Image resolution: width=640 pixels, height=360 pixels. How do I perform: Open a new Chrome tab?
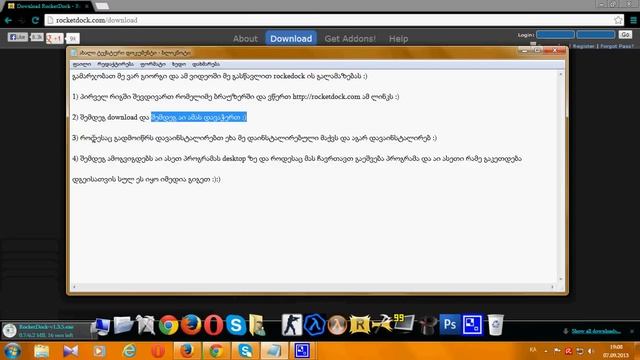pos(102,6)
